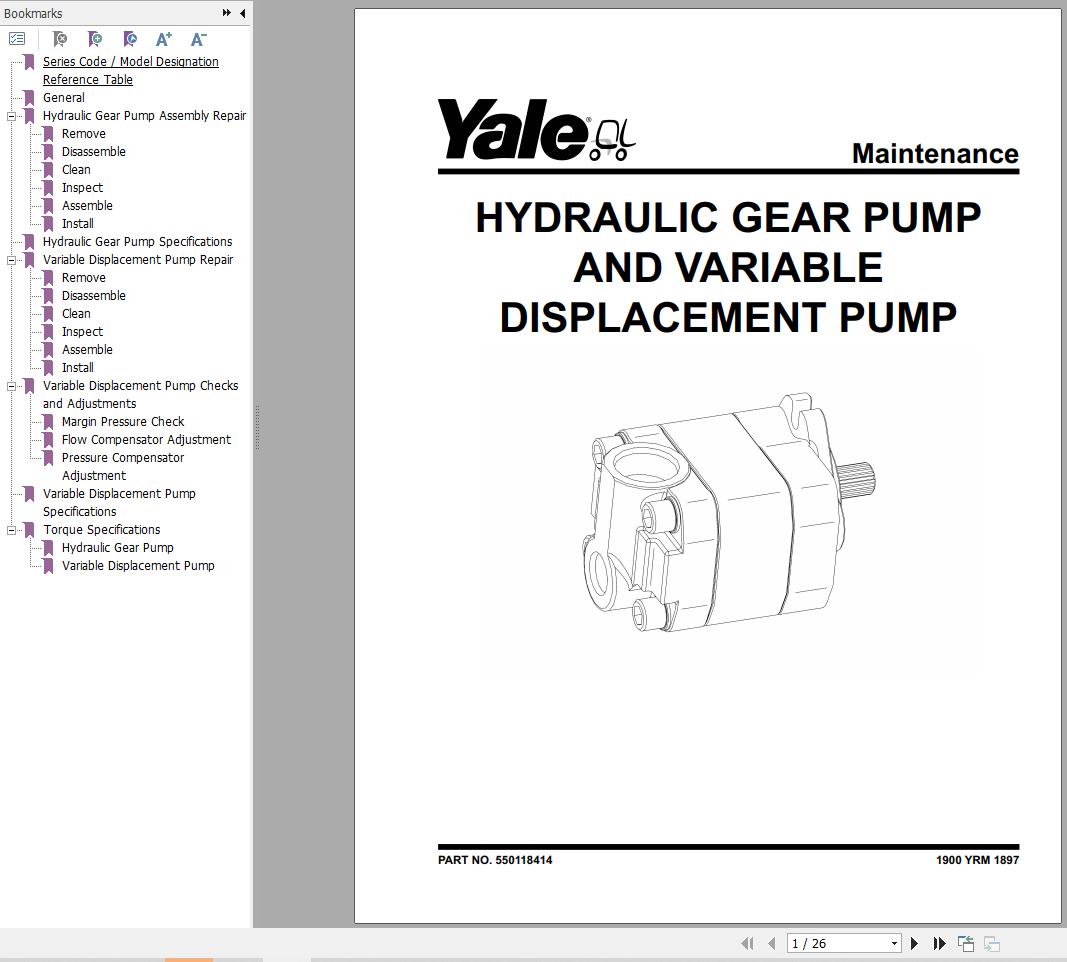Click the set bookmark destination icon
Image resolution: width=1067 pixels, height=962 pixels.
[130, 39]
